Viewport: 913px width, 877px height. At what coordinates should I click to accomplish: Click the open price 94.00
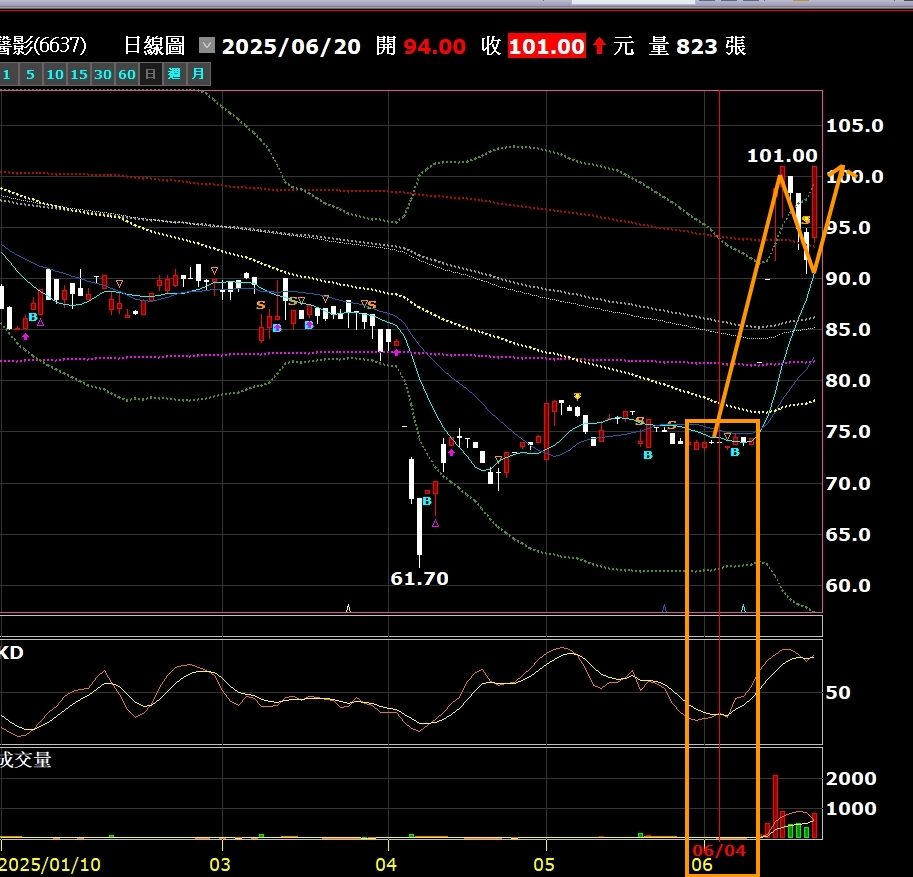[434, 47]
